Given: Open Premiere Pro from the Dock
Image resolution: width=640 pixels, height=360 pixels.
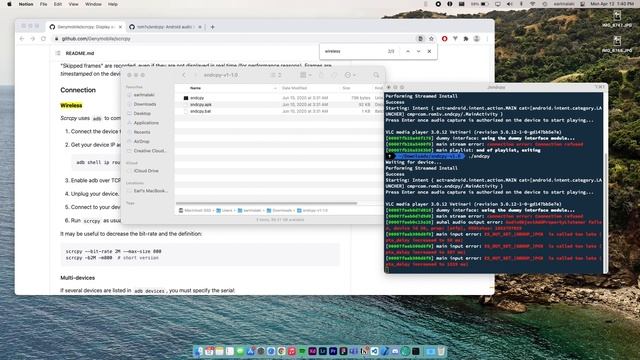Looking at the screenshot, I should (333, 351).
